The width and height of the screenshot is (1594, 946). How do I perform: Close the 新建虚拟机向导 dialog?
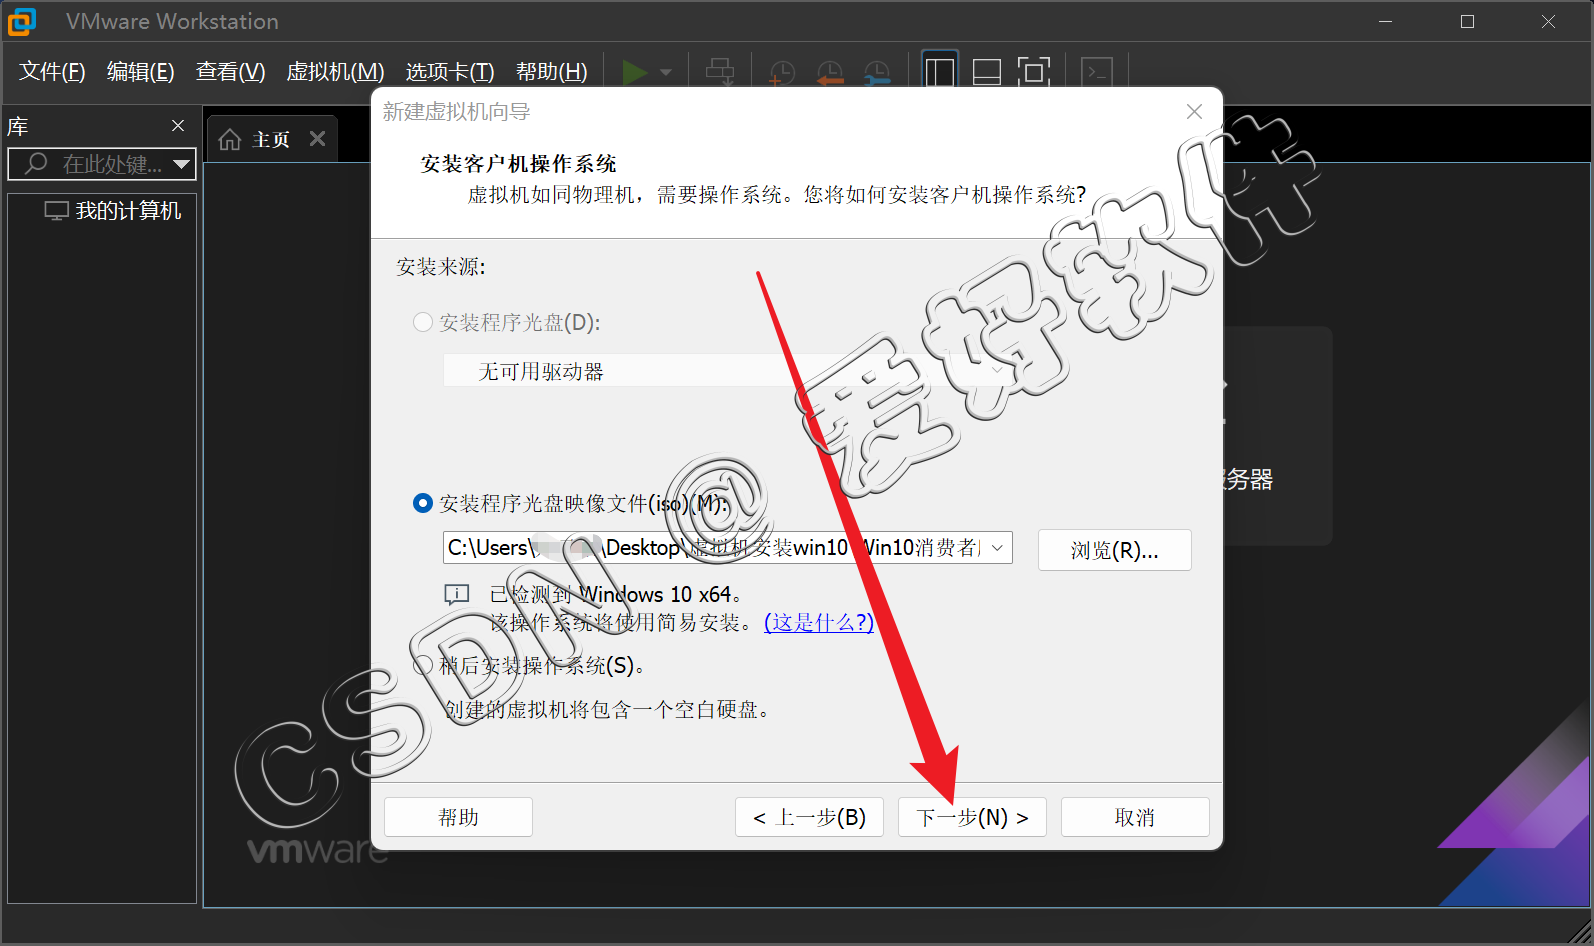[x=1194, y=112]
